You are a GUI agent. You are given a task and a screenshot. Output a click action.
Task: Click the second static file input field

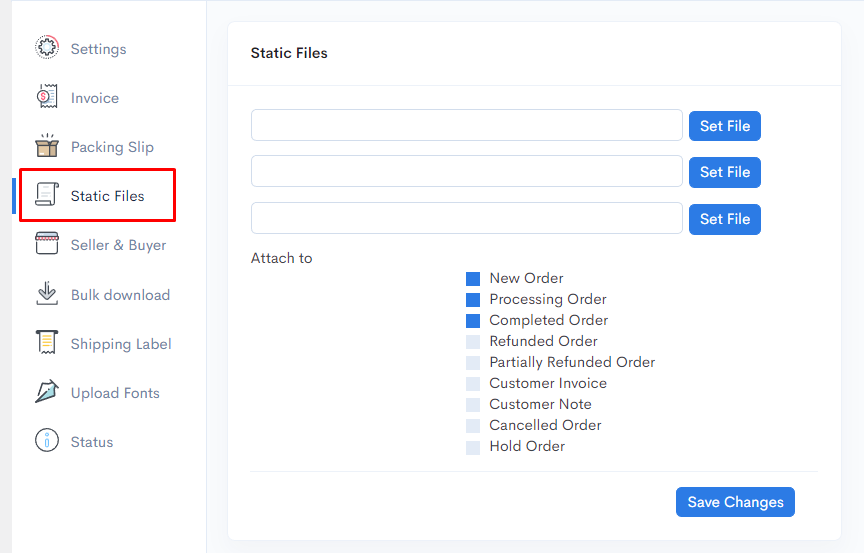[467, 171]
